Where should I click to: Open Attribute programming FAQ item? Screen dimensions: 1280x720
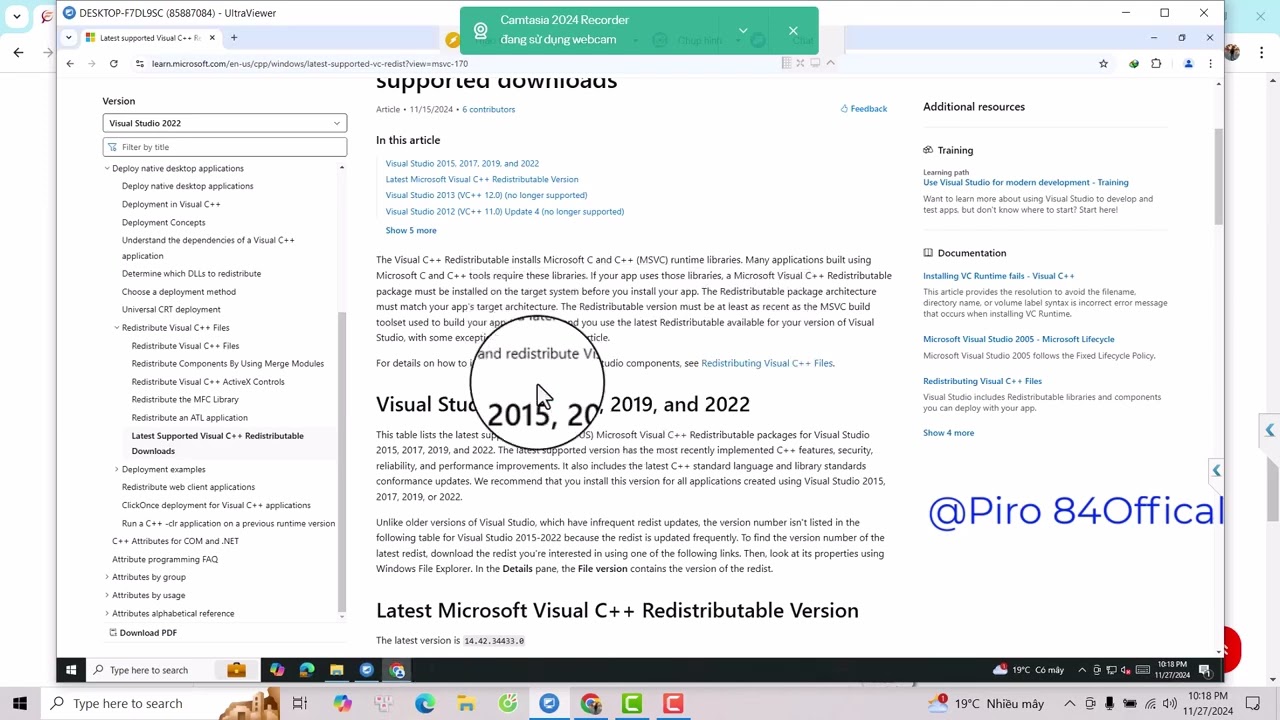click(x=165, y=559)
